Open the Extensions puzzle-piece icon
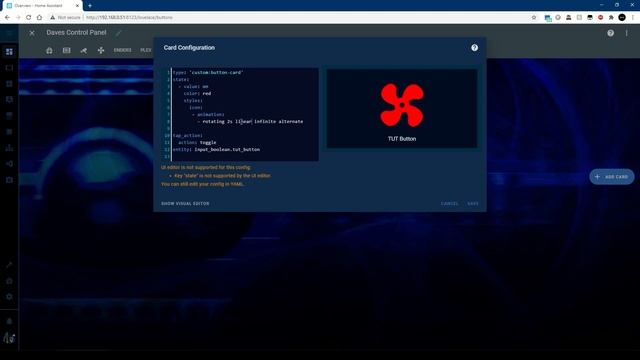The width and height of the screenshot is (640, 360). [611, 18]
